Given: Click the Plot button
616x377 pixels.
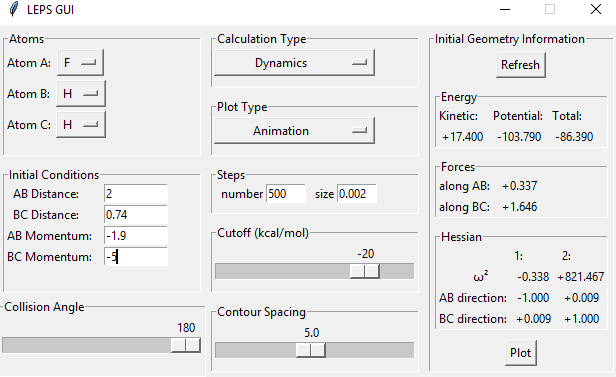Looking at the screenshot, I should (521, 353).
